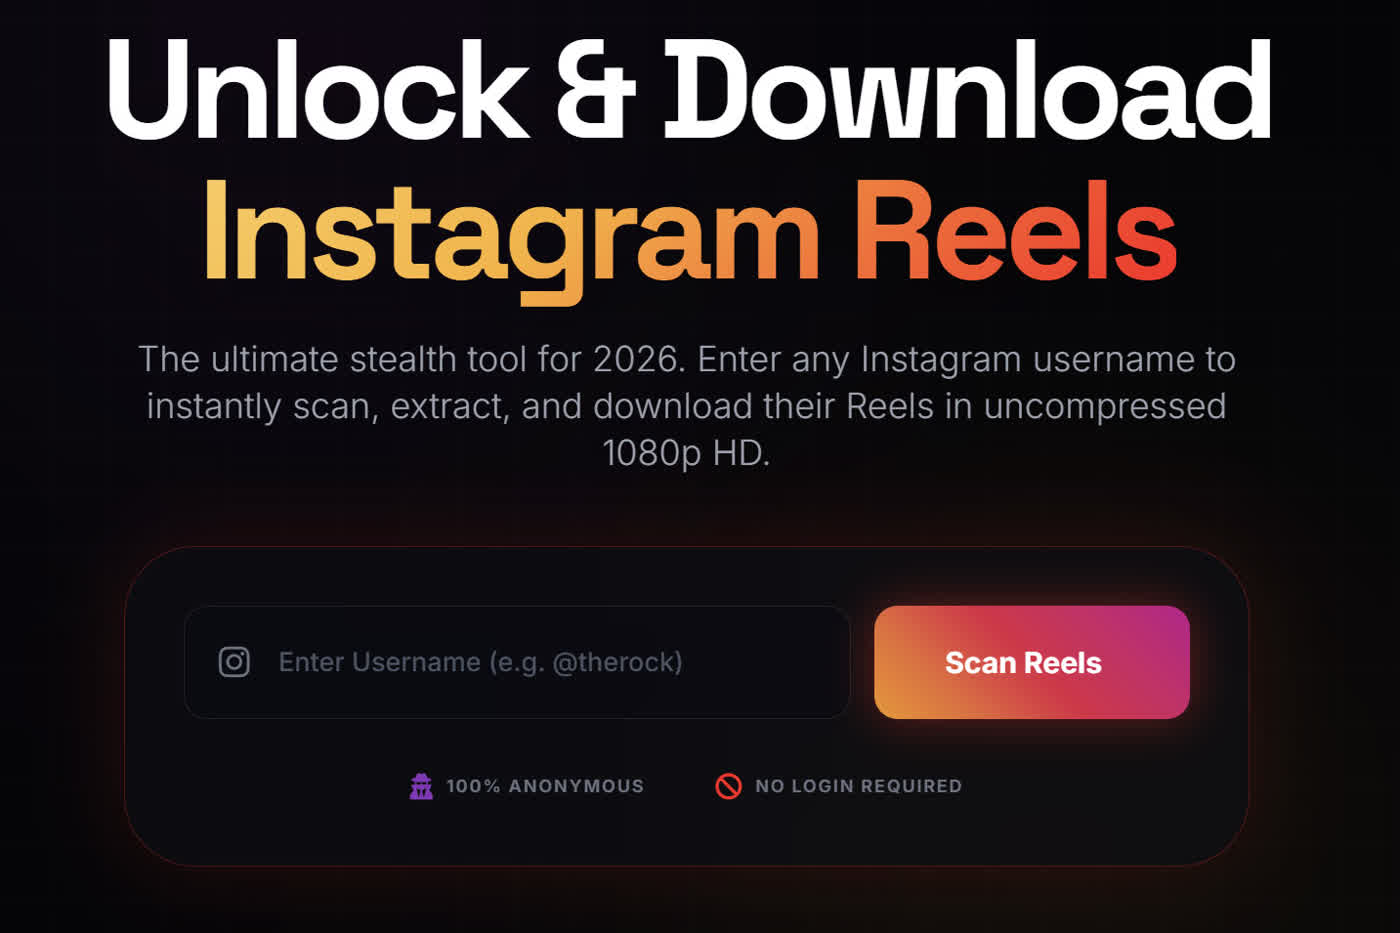Click the ultimate stealth tool description paragraph
The image size is (1400, 933).
[687, 406]
